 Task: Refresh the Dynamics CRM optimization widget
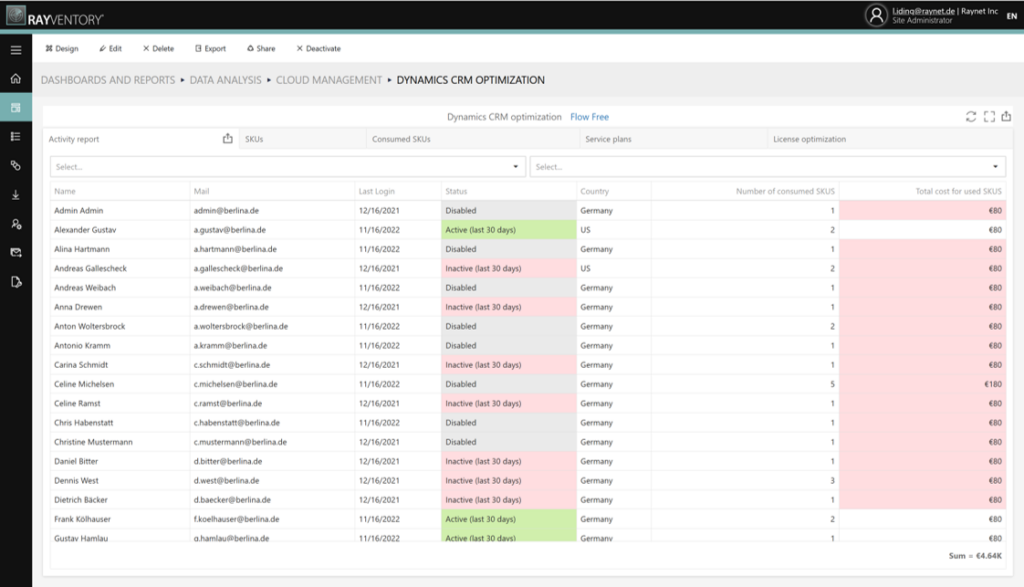pyautogui.click(x=971, y=116)
